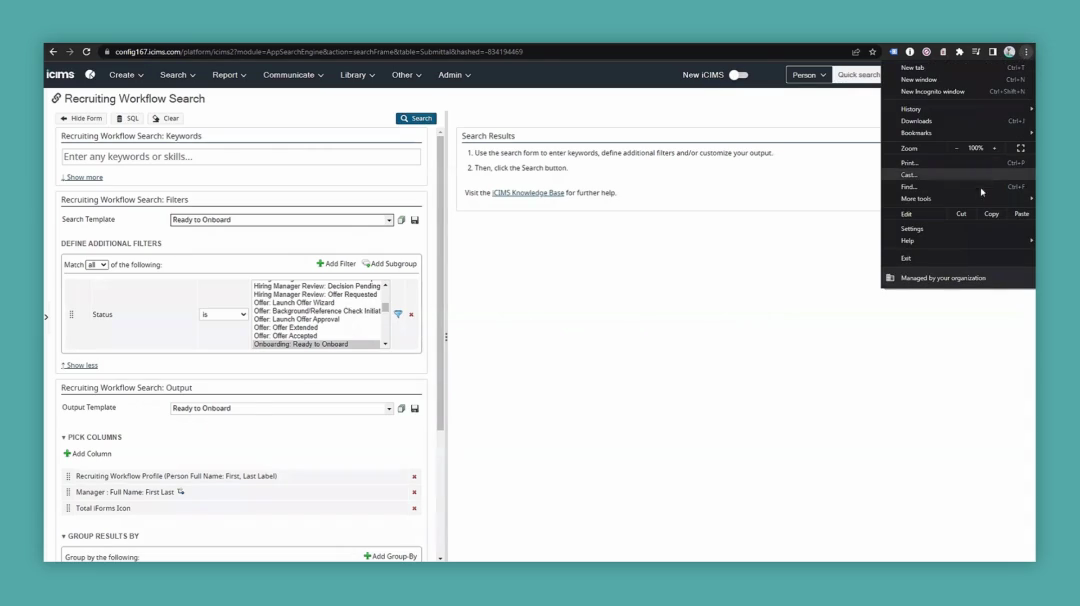Select Cast... in Chrome menu
The image size is (1080, 606).
click(958, 175)
